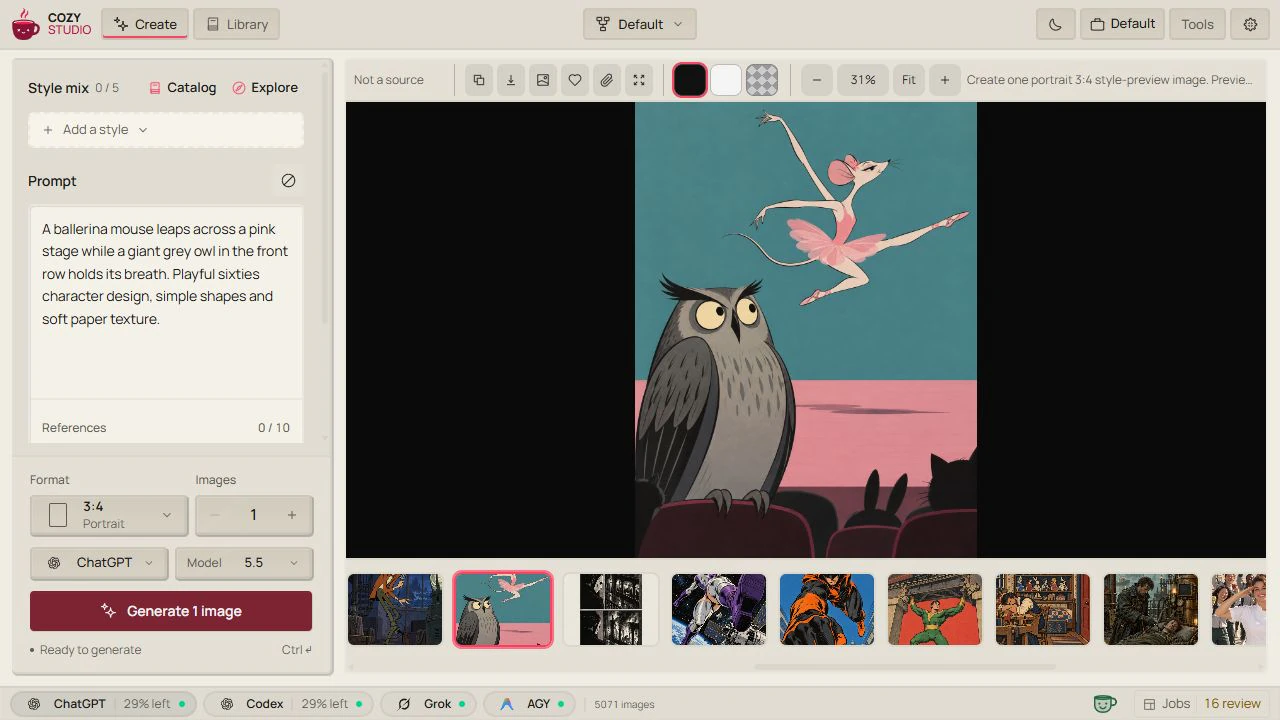Download the current image
This screenshot has height=720, width=1280.
point(511,80)
